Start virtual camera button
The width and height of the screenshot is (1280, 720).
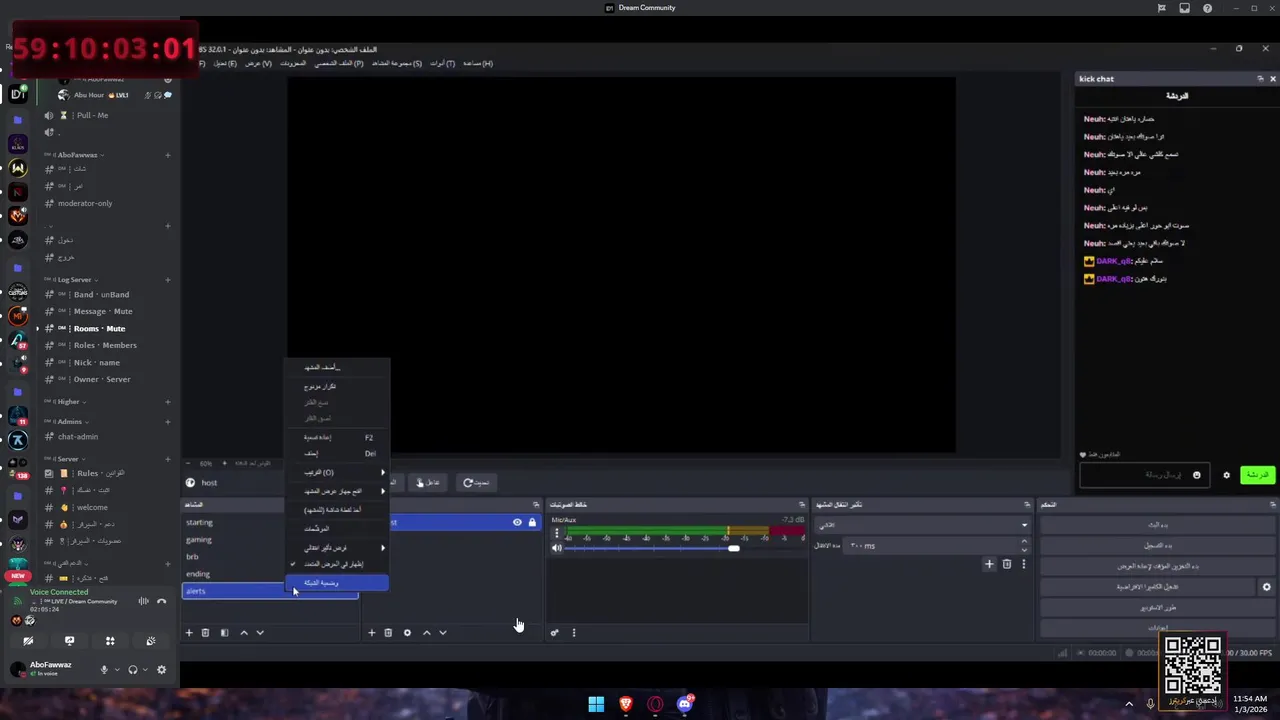coord(1148,587)
